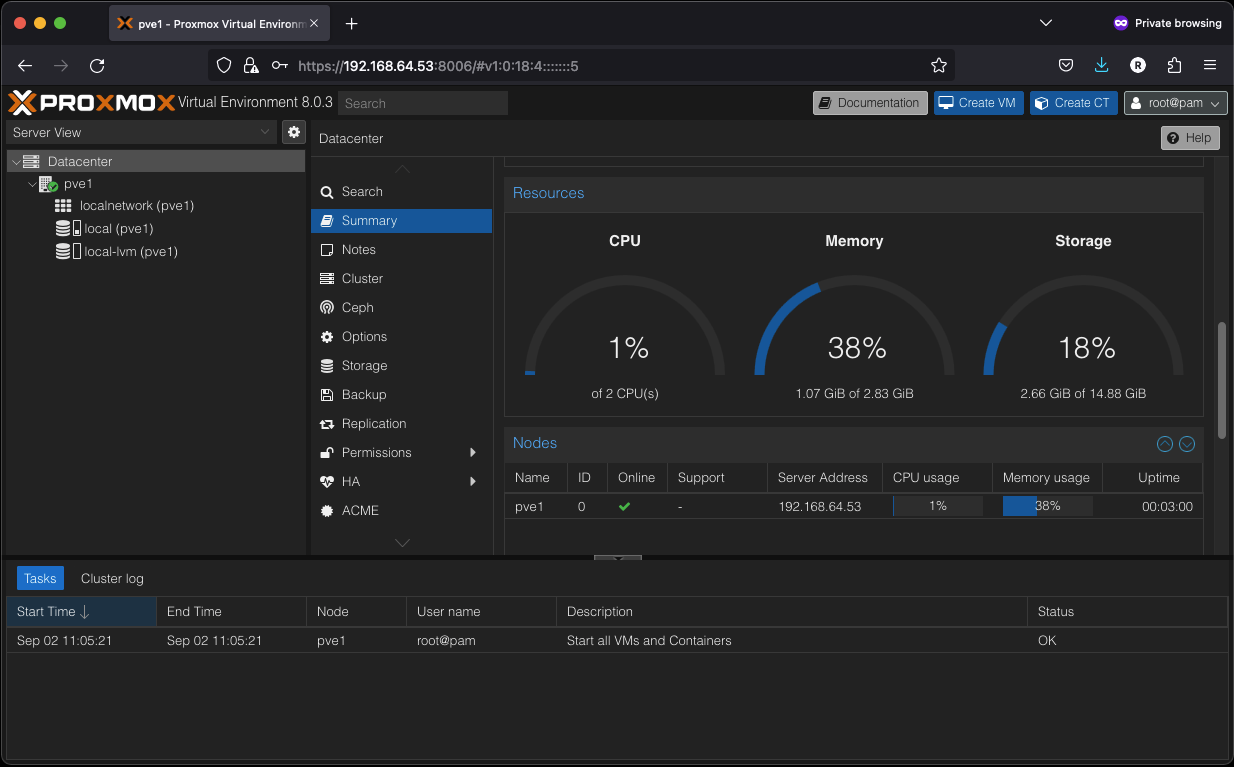Open the Cluster menu item
Screen dimensions: 1234x767
tap(401, 279)
